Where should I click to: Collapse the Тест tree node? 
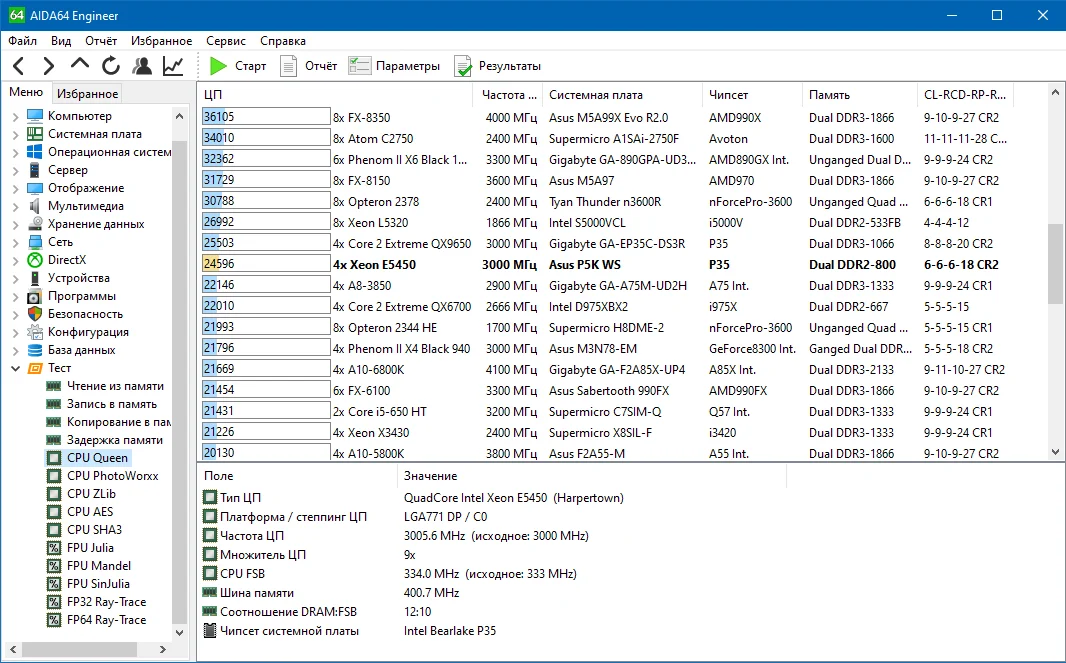[x=16, y=369]
